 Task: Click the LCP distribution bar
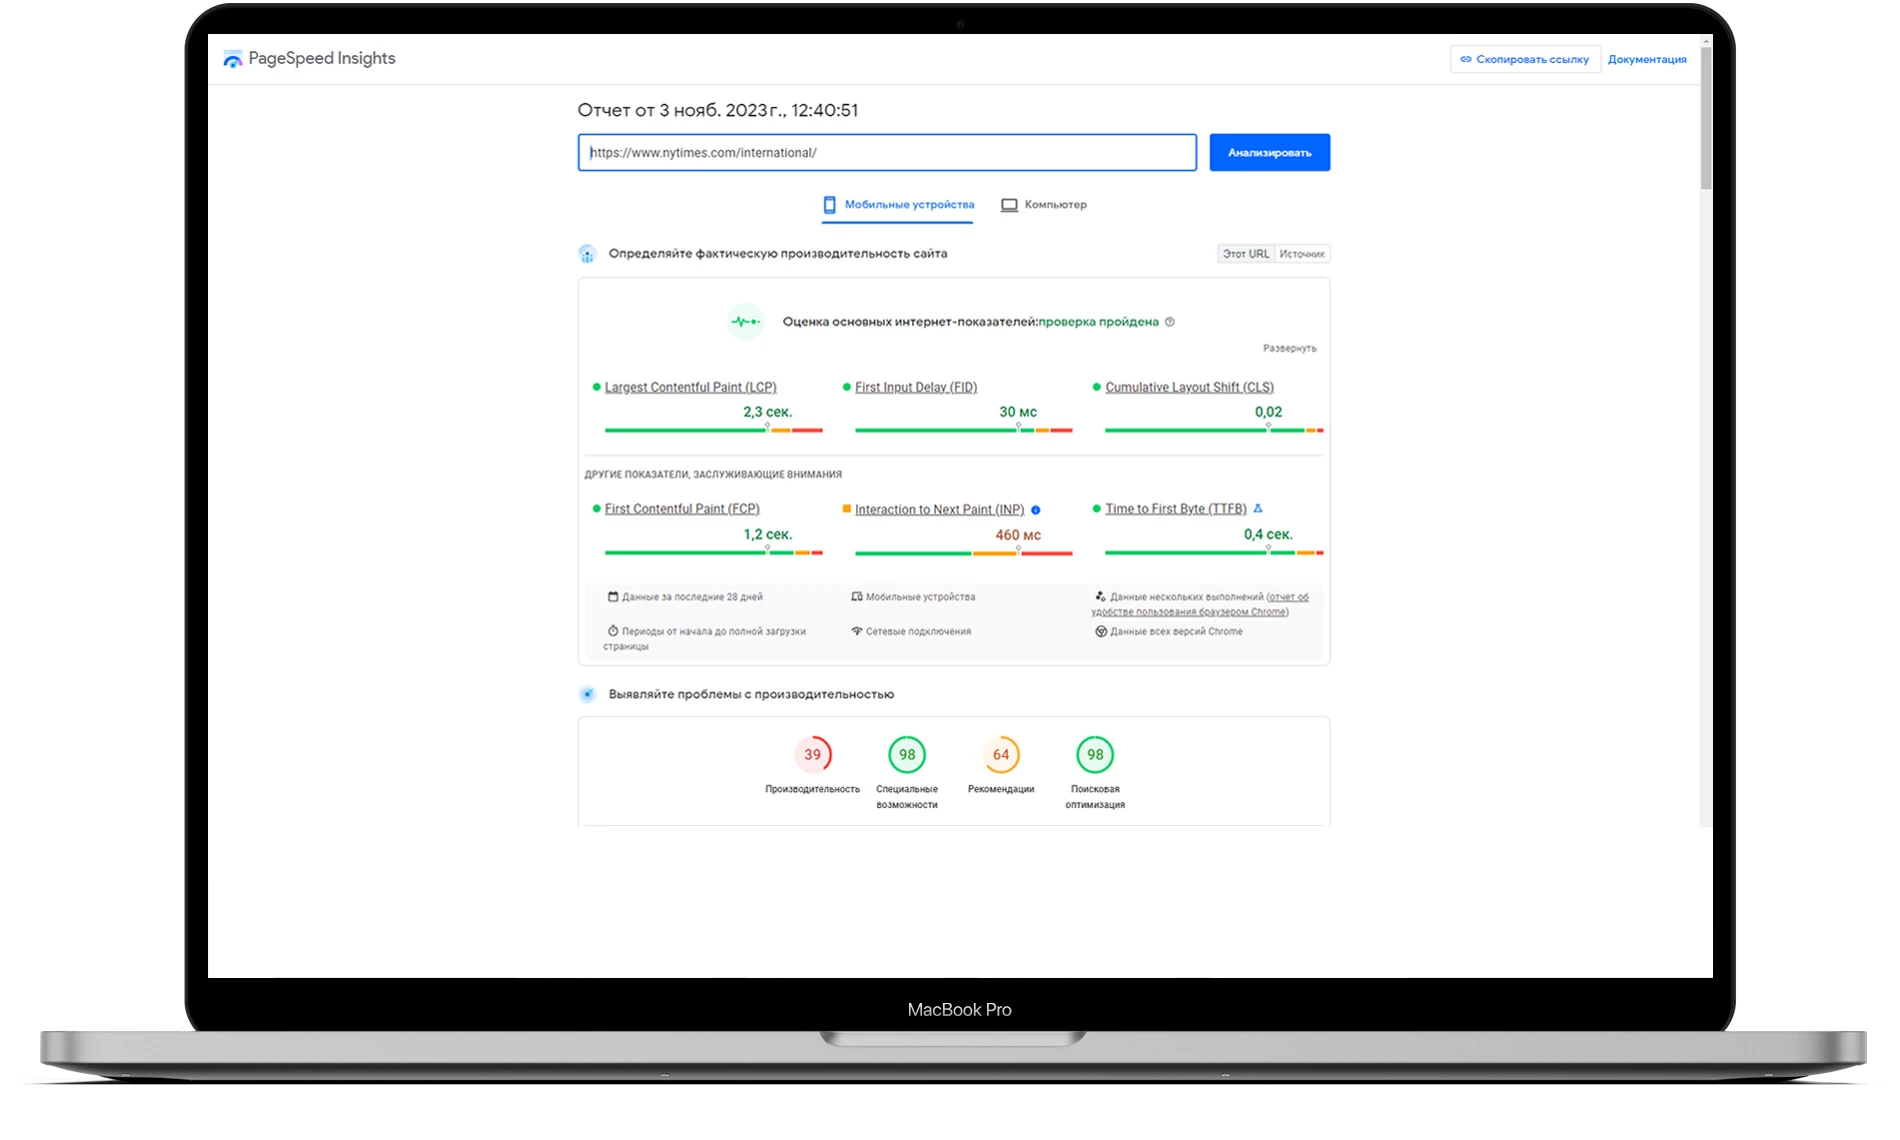coord(714,430)
